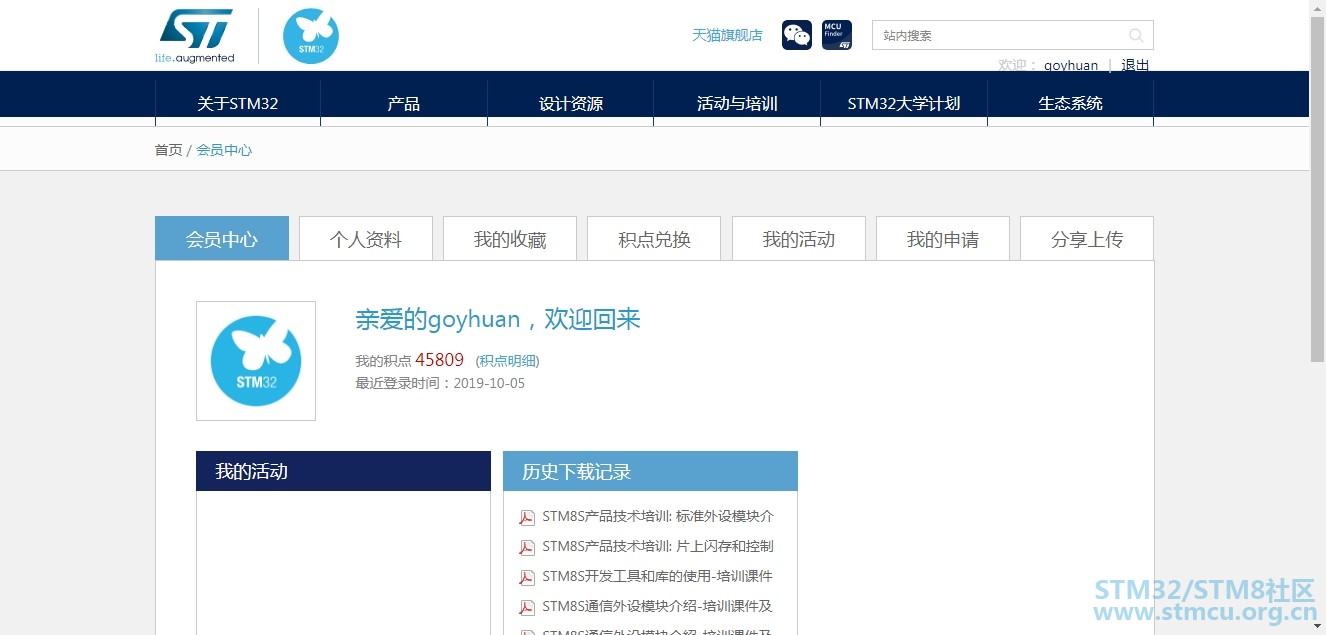Image resolution: width=1326 pixels, height=635 pixels.
Task: Click the ST life.augmented logo
Action: [195, 36]
